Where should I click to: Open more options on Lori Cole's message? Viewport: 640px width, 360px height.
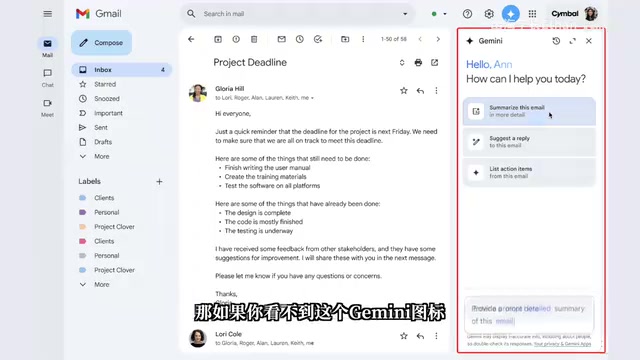(436, 336)
